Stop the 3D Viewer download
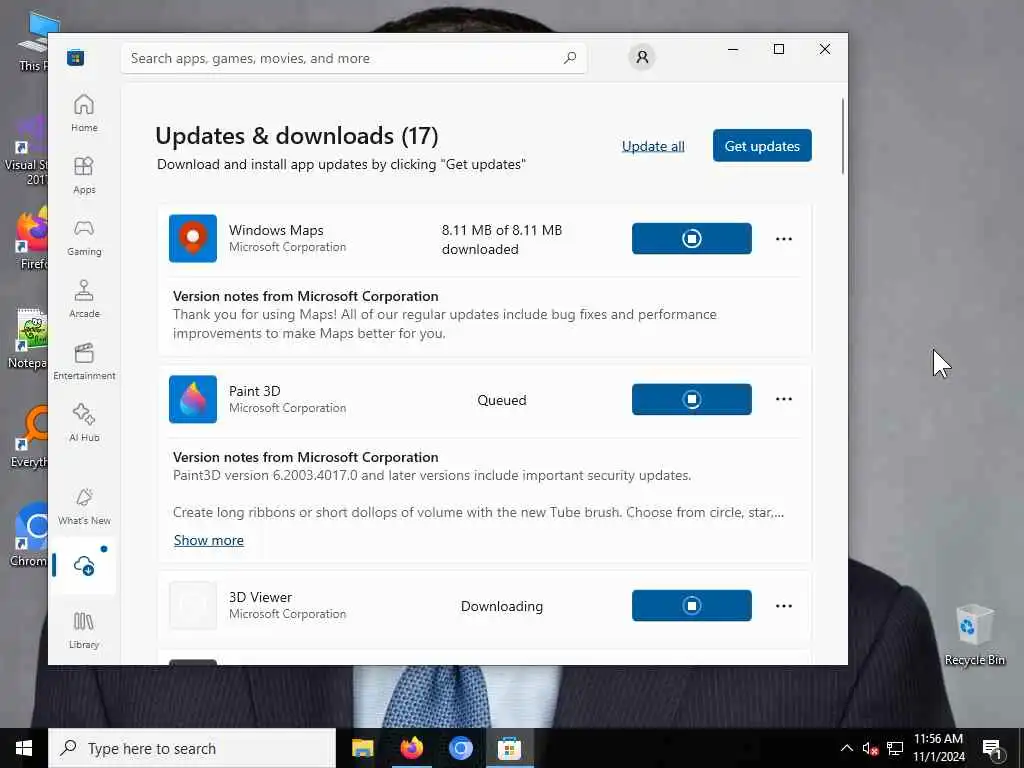The image size is (1024, 768). (x=692, y=605)
